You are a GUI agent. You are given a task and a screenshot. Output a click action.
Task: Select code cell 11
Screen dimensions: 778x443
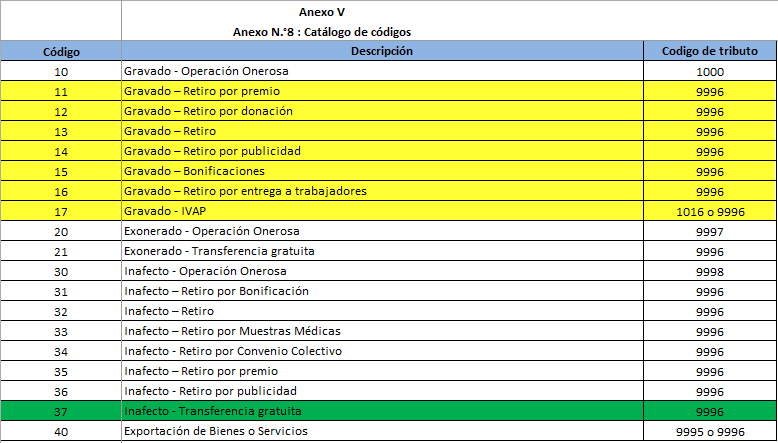click(61, 91)
